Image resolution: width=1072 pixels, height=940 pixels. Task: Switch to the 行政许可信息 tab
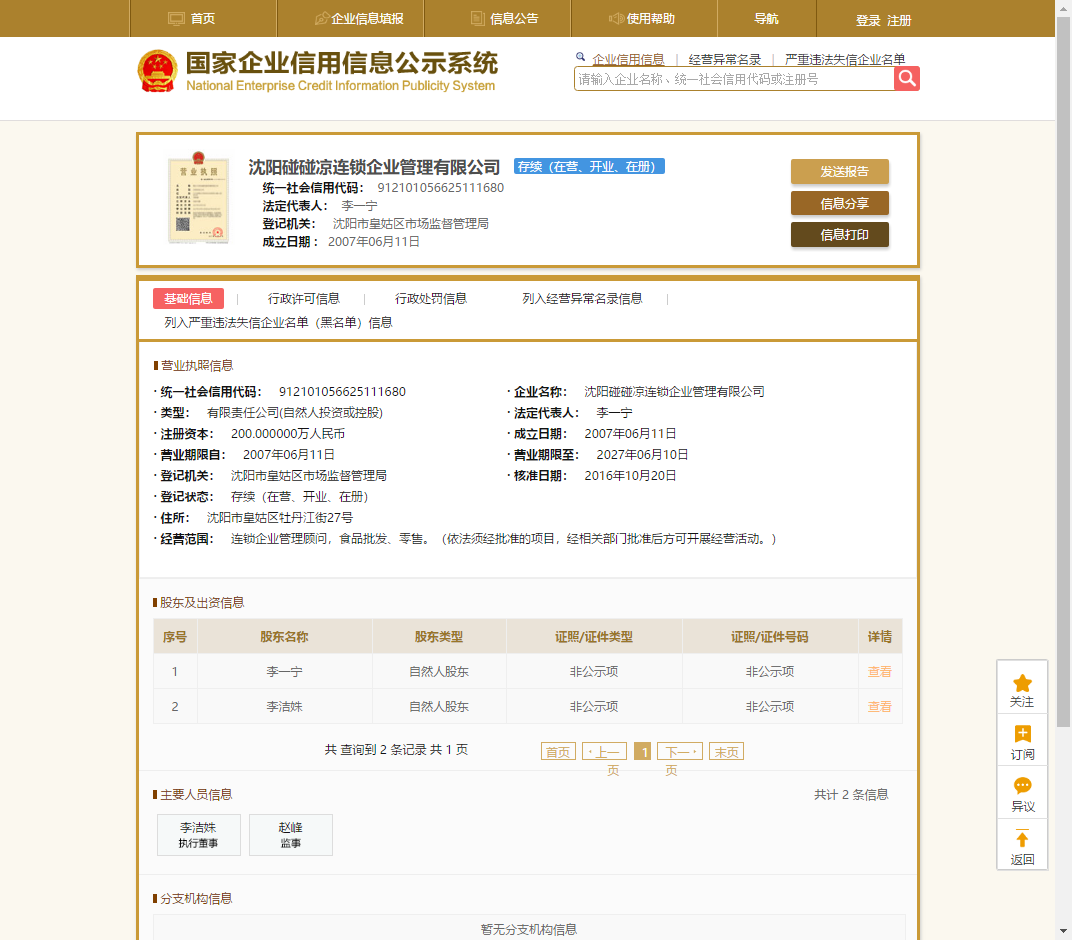pos(303,298)
